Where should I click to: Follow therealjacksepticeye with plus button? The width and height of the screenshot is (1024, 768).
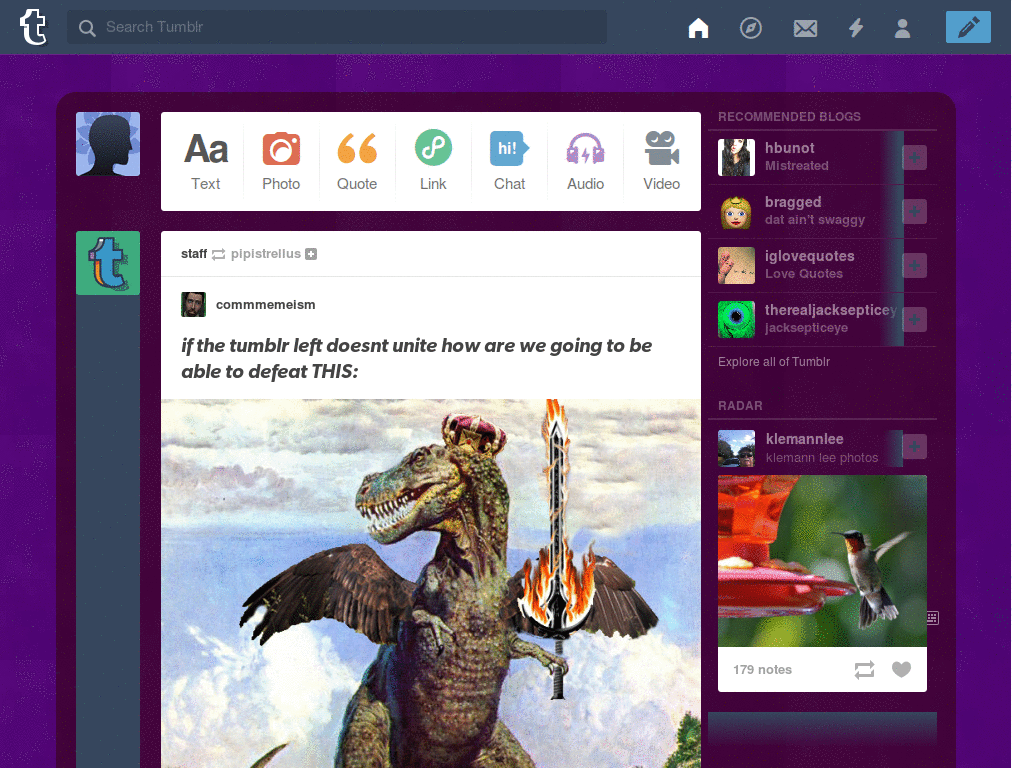[x=914, y=319]
